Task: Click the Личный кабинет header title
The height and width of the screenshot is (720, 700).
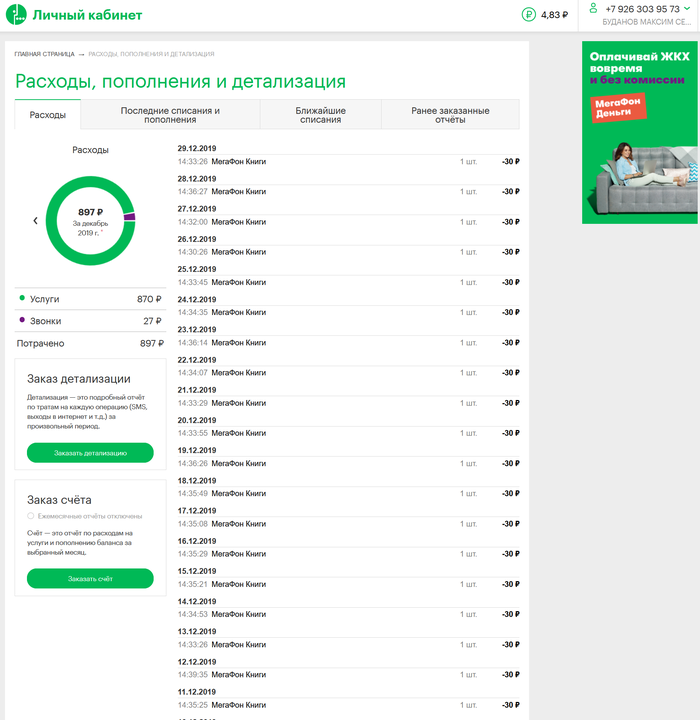Action: click(x=87, y=15)
